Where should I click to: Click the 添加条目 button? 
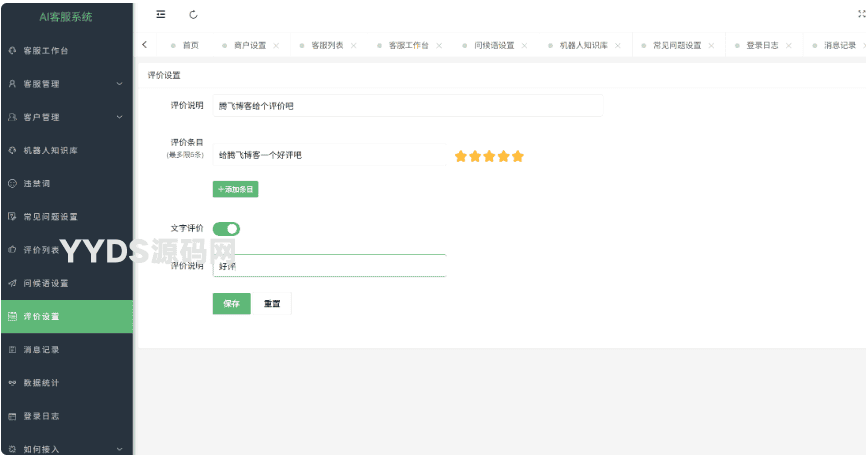(235, 189)
